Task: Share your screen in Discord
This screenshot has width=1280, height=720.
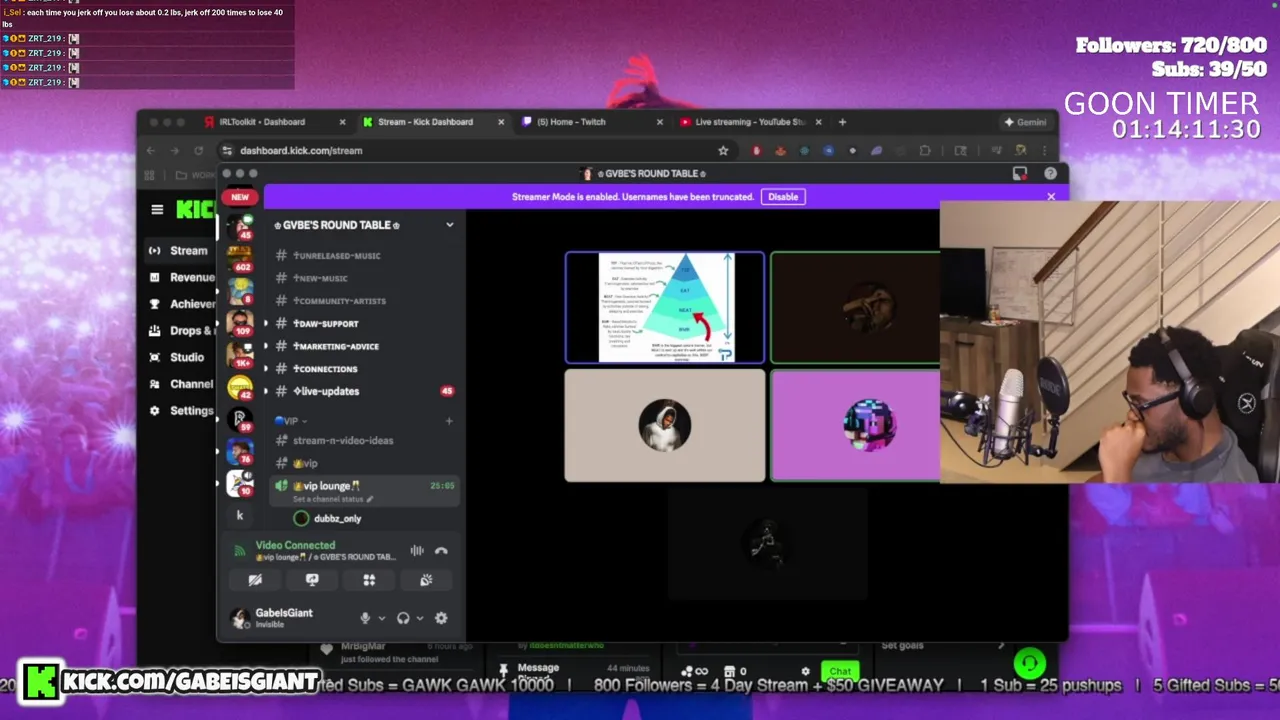Action: coord(312,580)
